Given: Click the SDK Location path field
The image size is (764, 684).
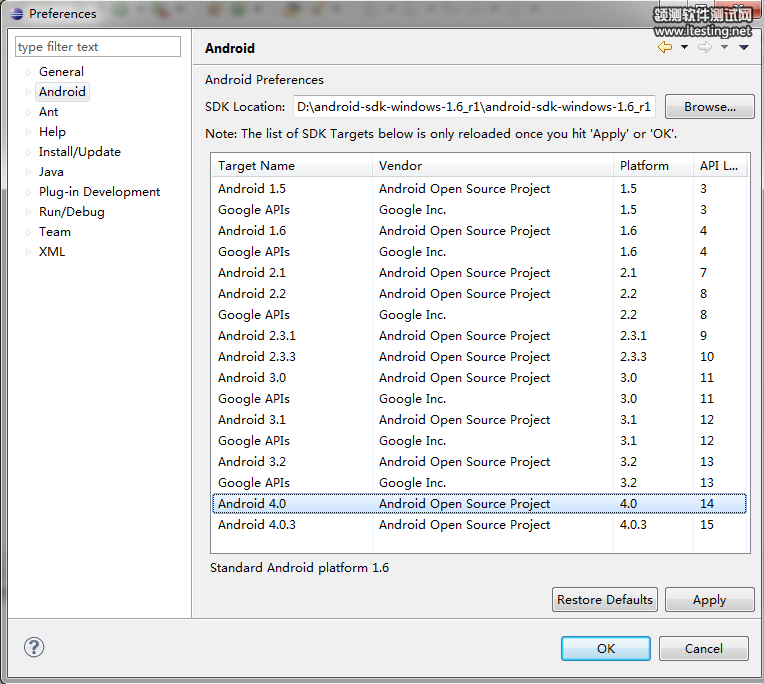Looking at the screenshot, I should (x=474, y=107).
